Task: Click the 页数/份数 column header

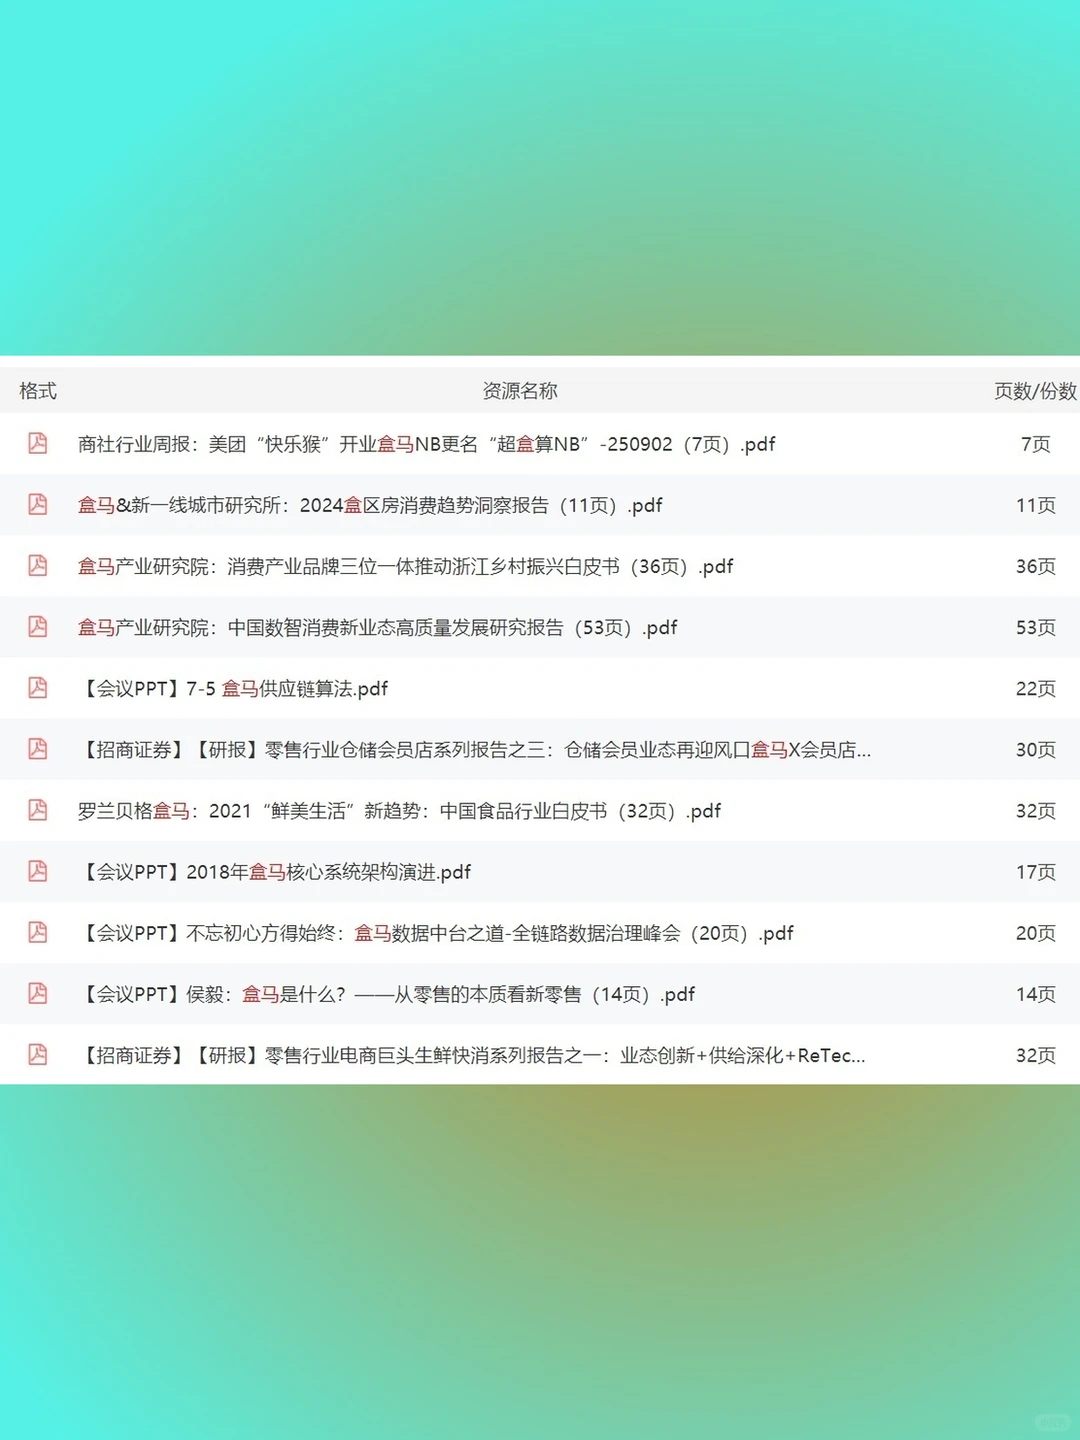Action: [x=1035, y=390]
